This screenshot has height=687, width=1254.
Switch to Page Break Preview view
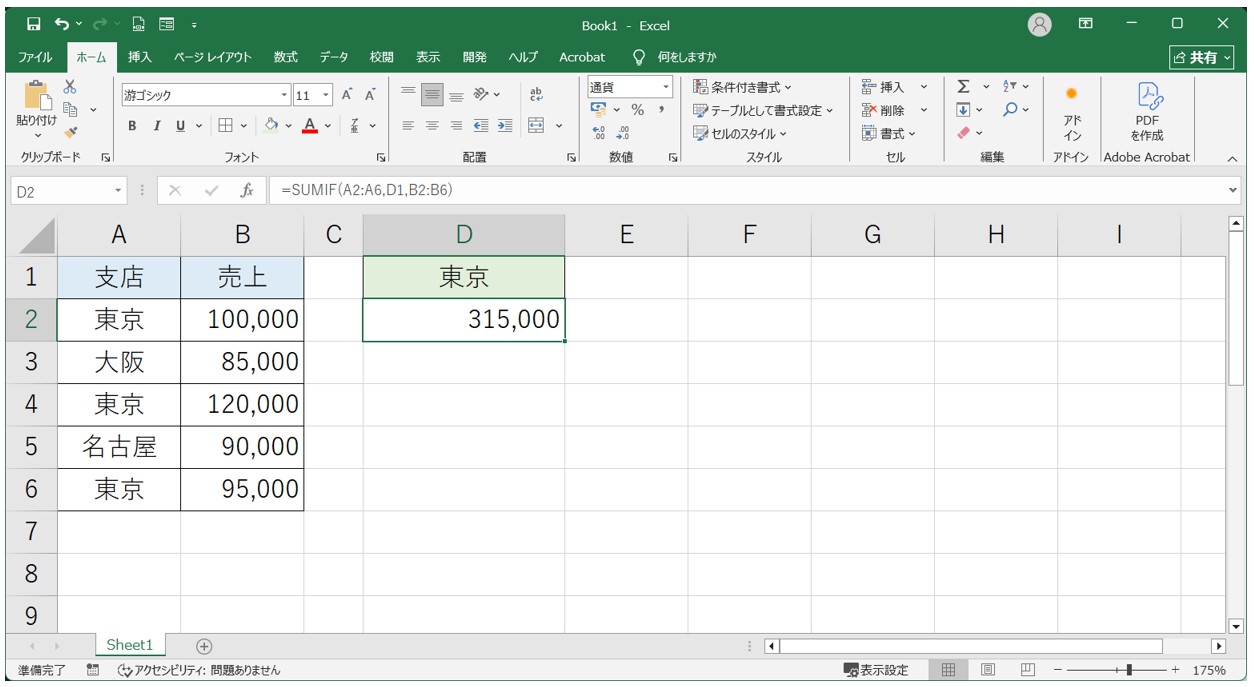pos(1027,670)
